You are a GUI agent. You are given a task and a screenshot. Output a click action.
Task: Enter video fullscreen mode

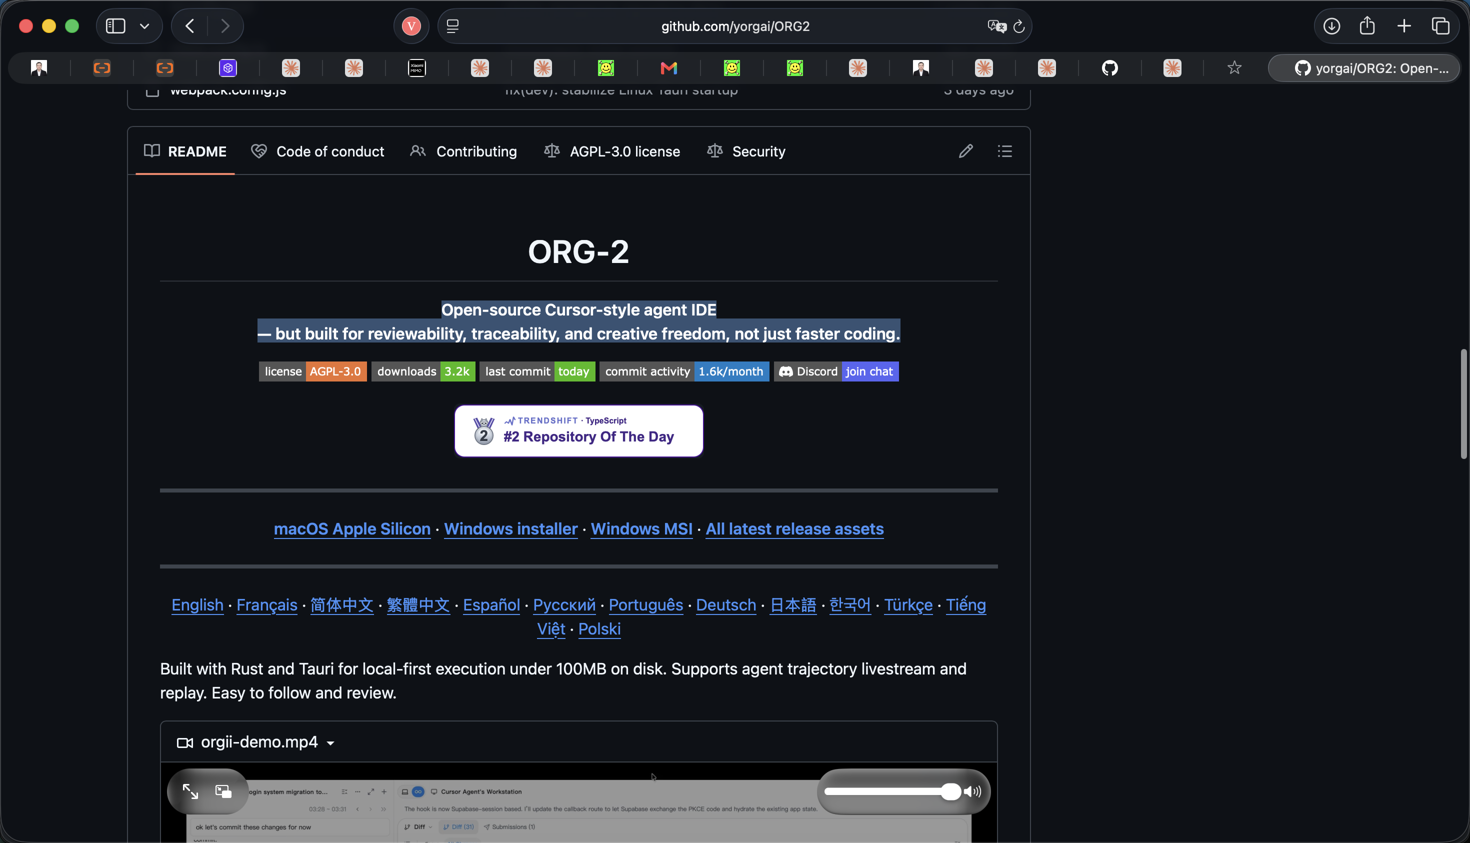(190, 791)
